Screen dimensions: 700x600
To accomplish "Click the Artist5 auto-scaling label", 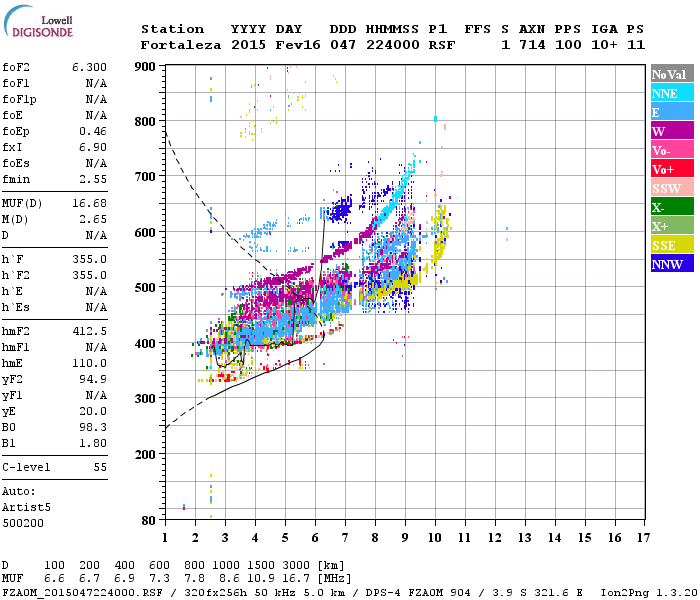I will click(26, 508).
